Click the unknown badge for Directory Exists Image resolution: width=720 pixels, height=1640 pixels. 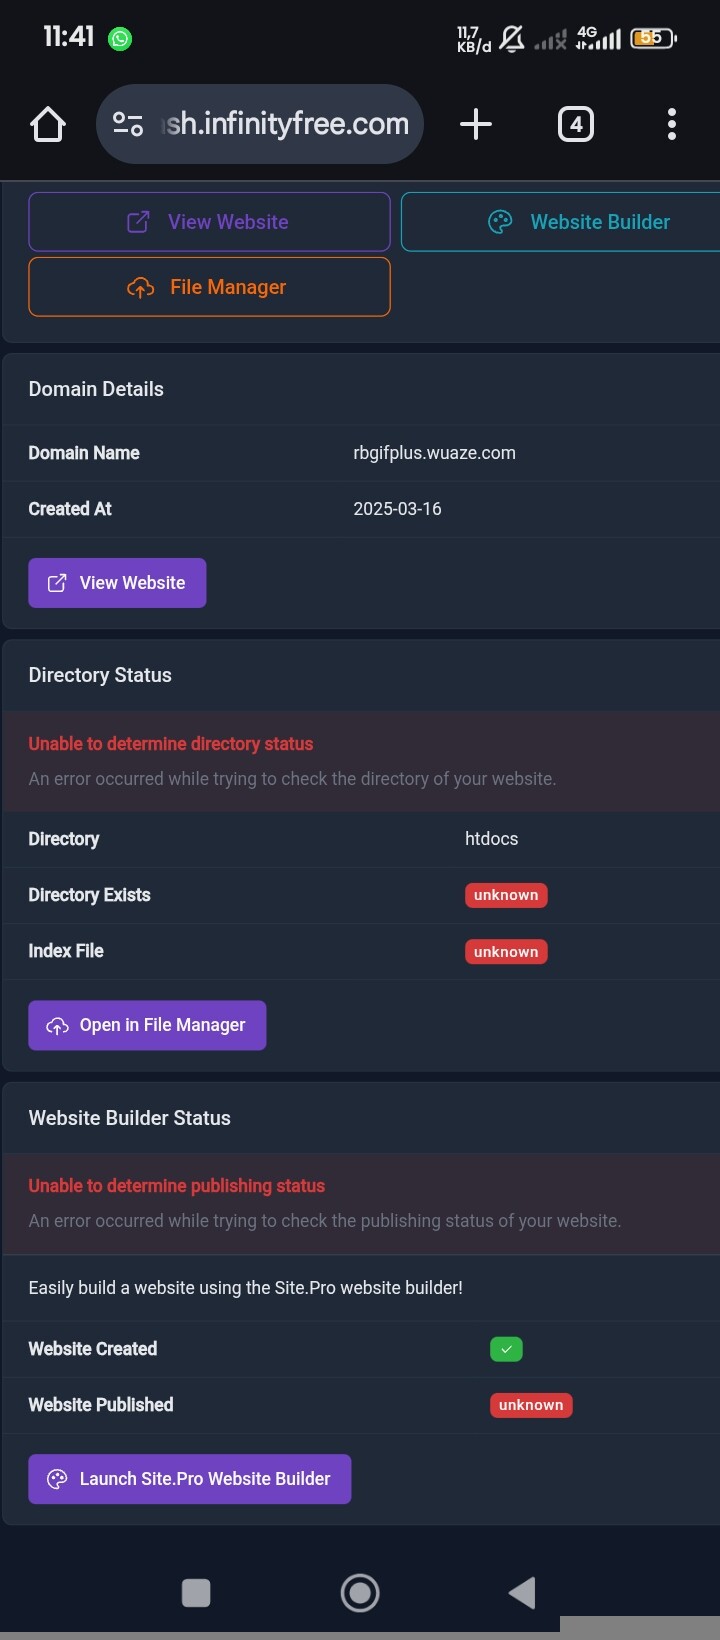pyautogui.click(x=506, y=895)
